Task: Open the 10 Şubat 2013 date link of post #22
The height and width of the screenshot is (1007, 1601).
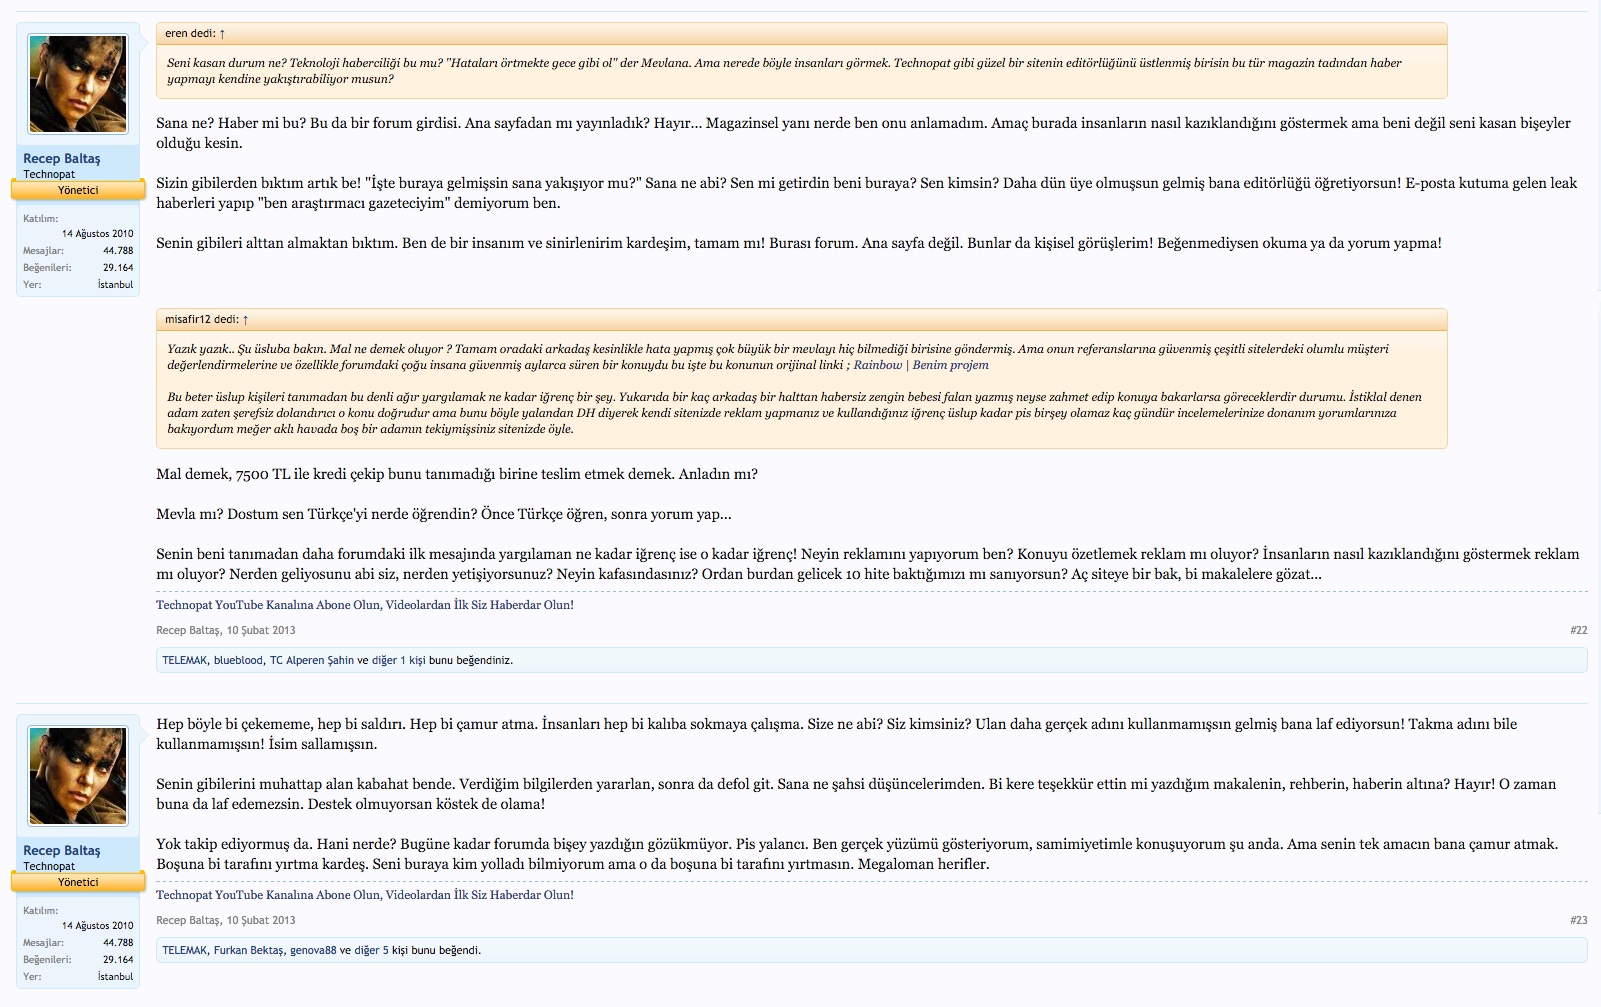Action: point(261,630)
